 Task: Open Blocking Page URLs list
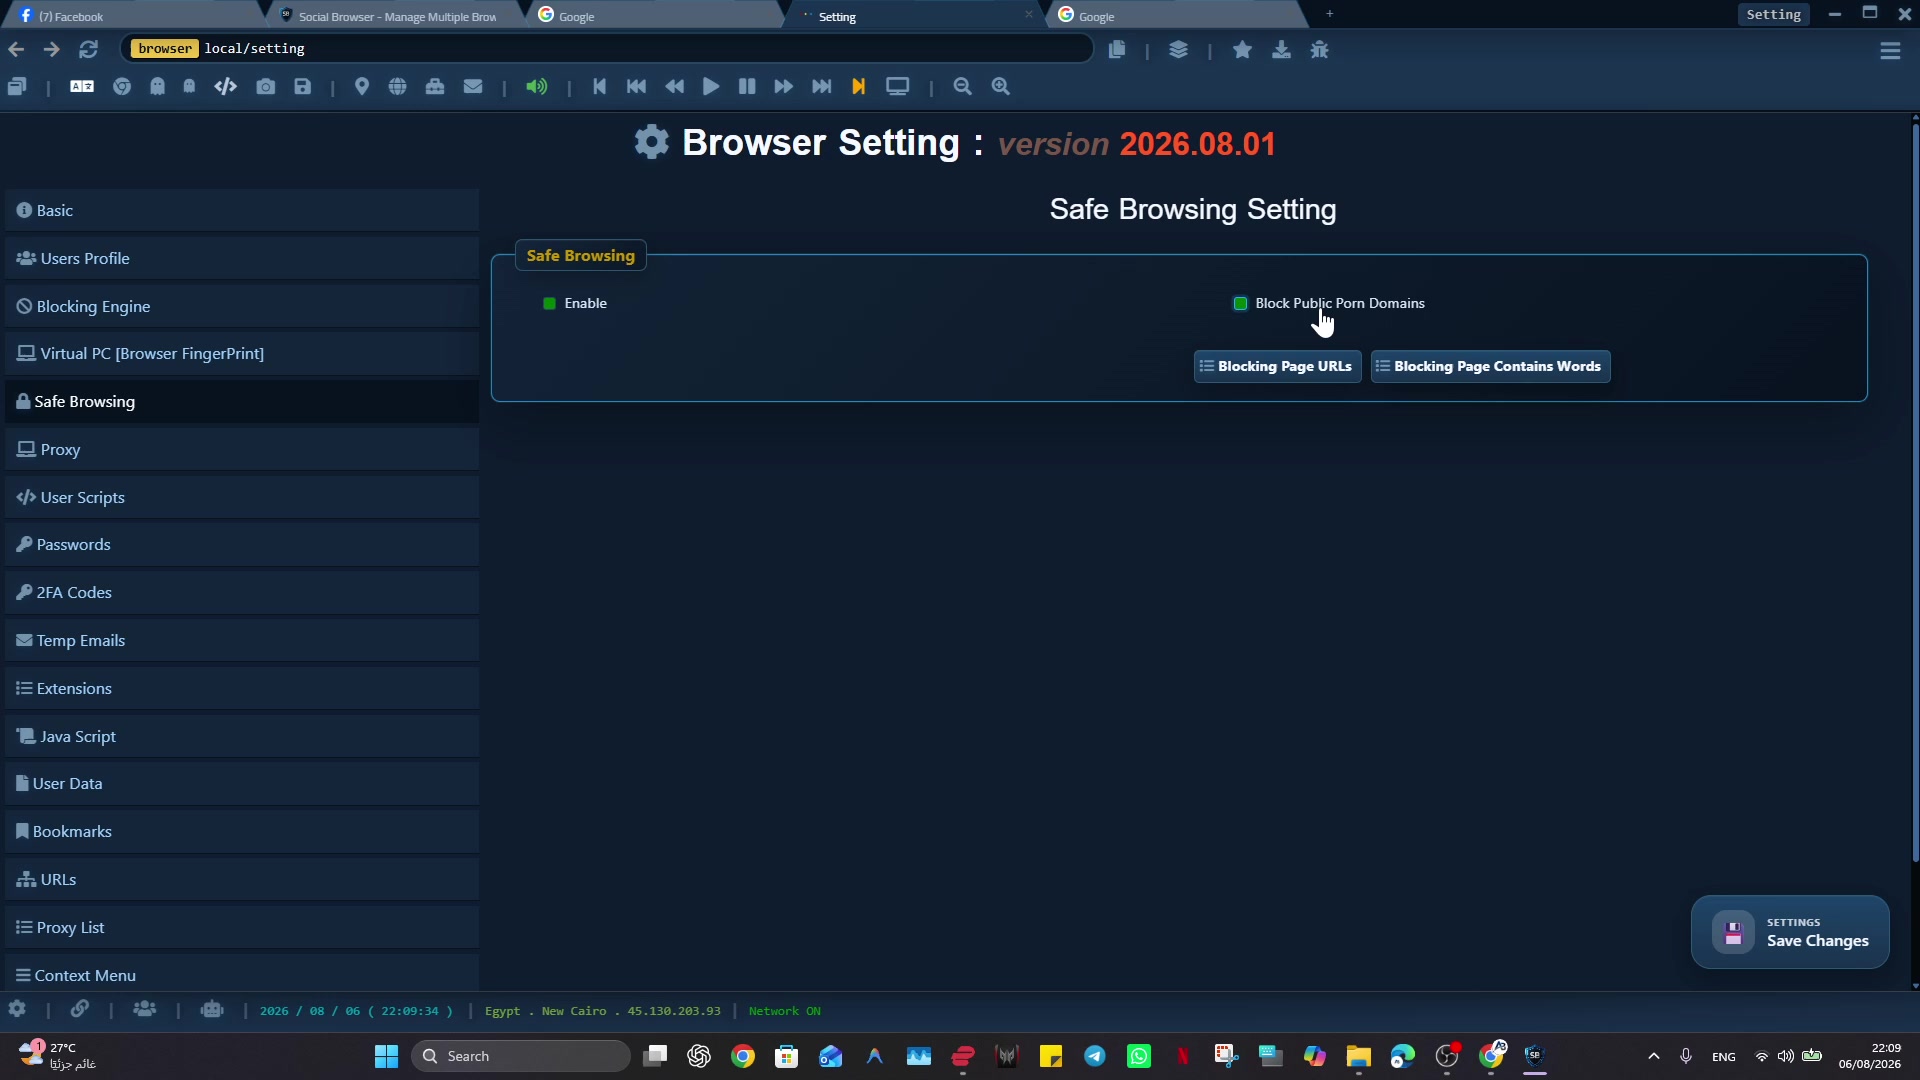click(1277, 367)
